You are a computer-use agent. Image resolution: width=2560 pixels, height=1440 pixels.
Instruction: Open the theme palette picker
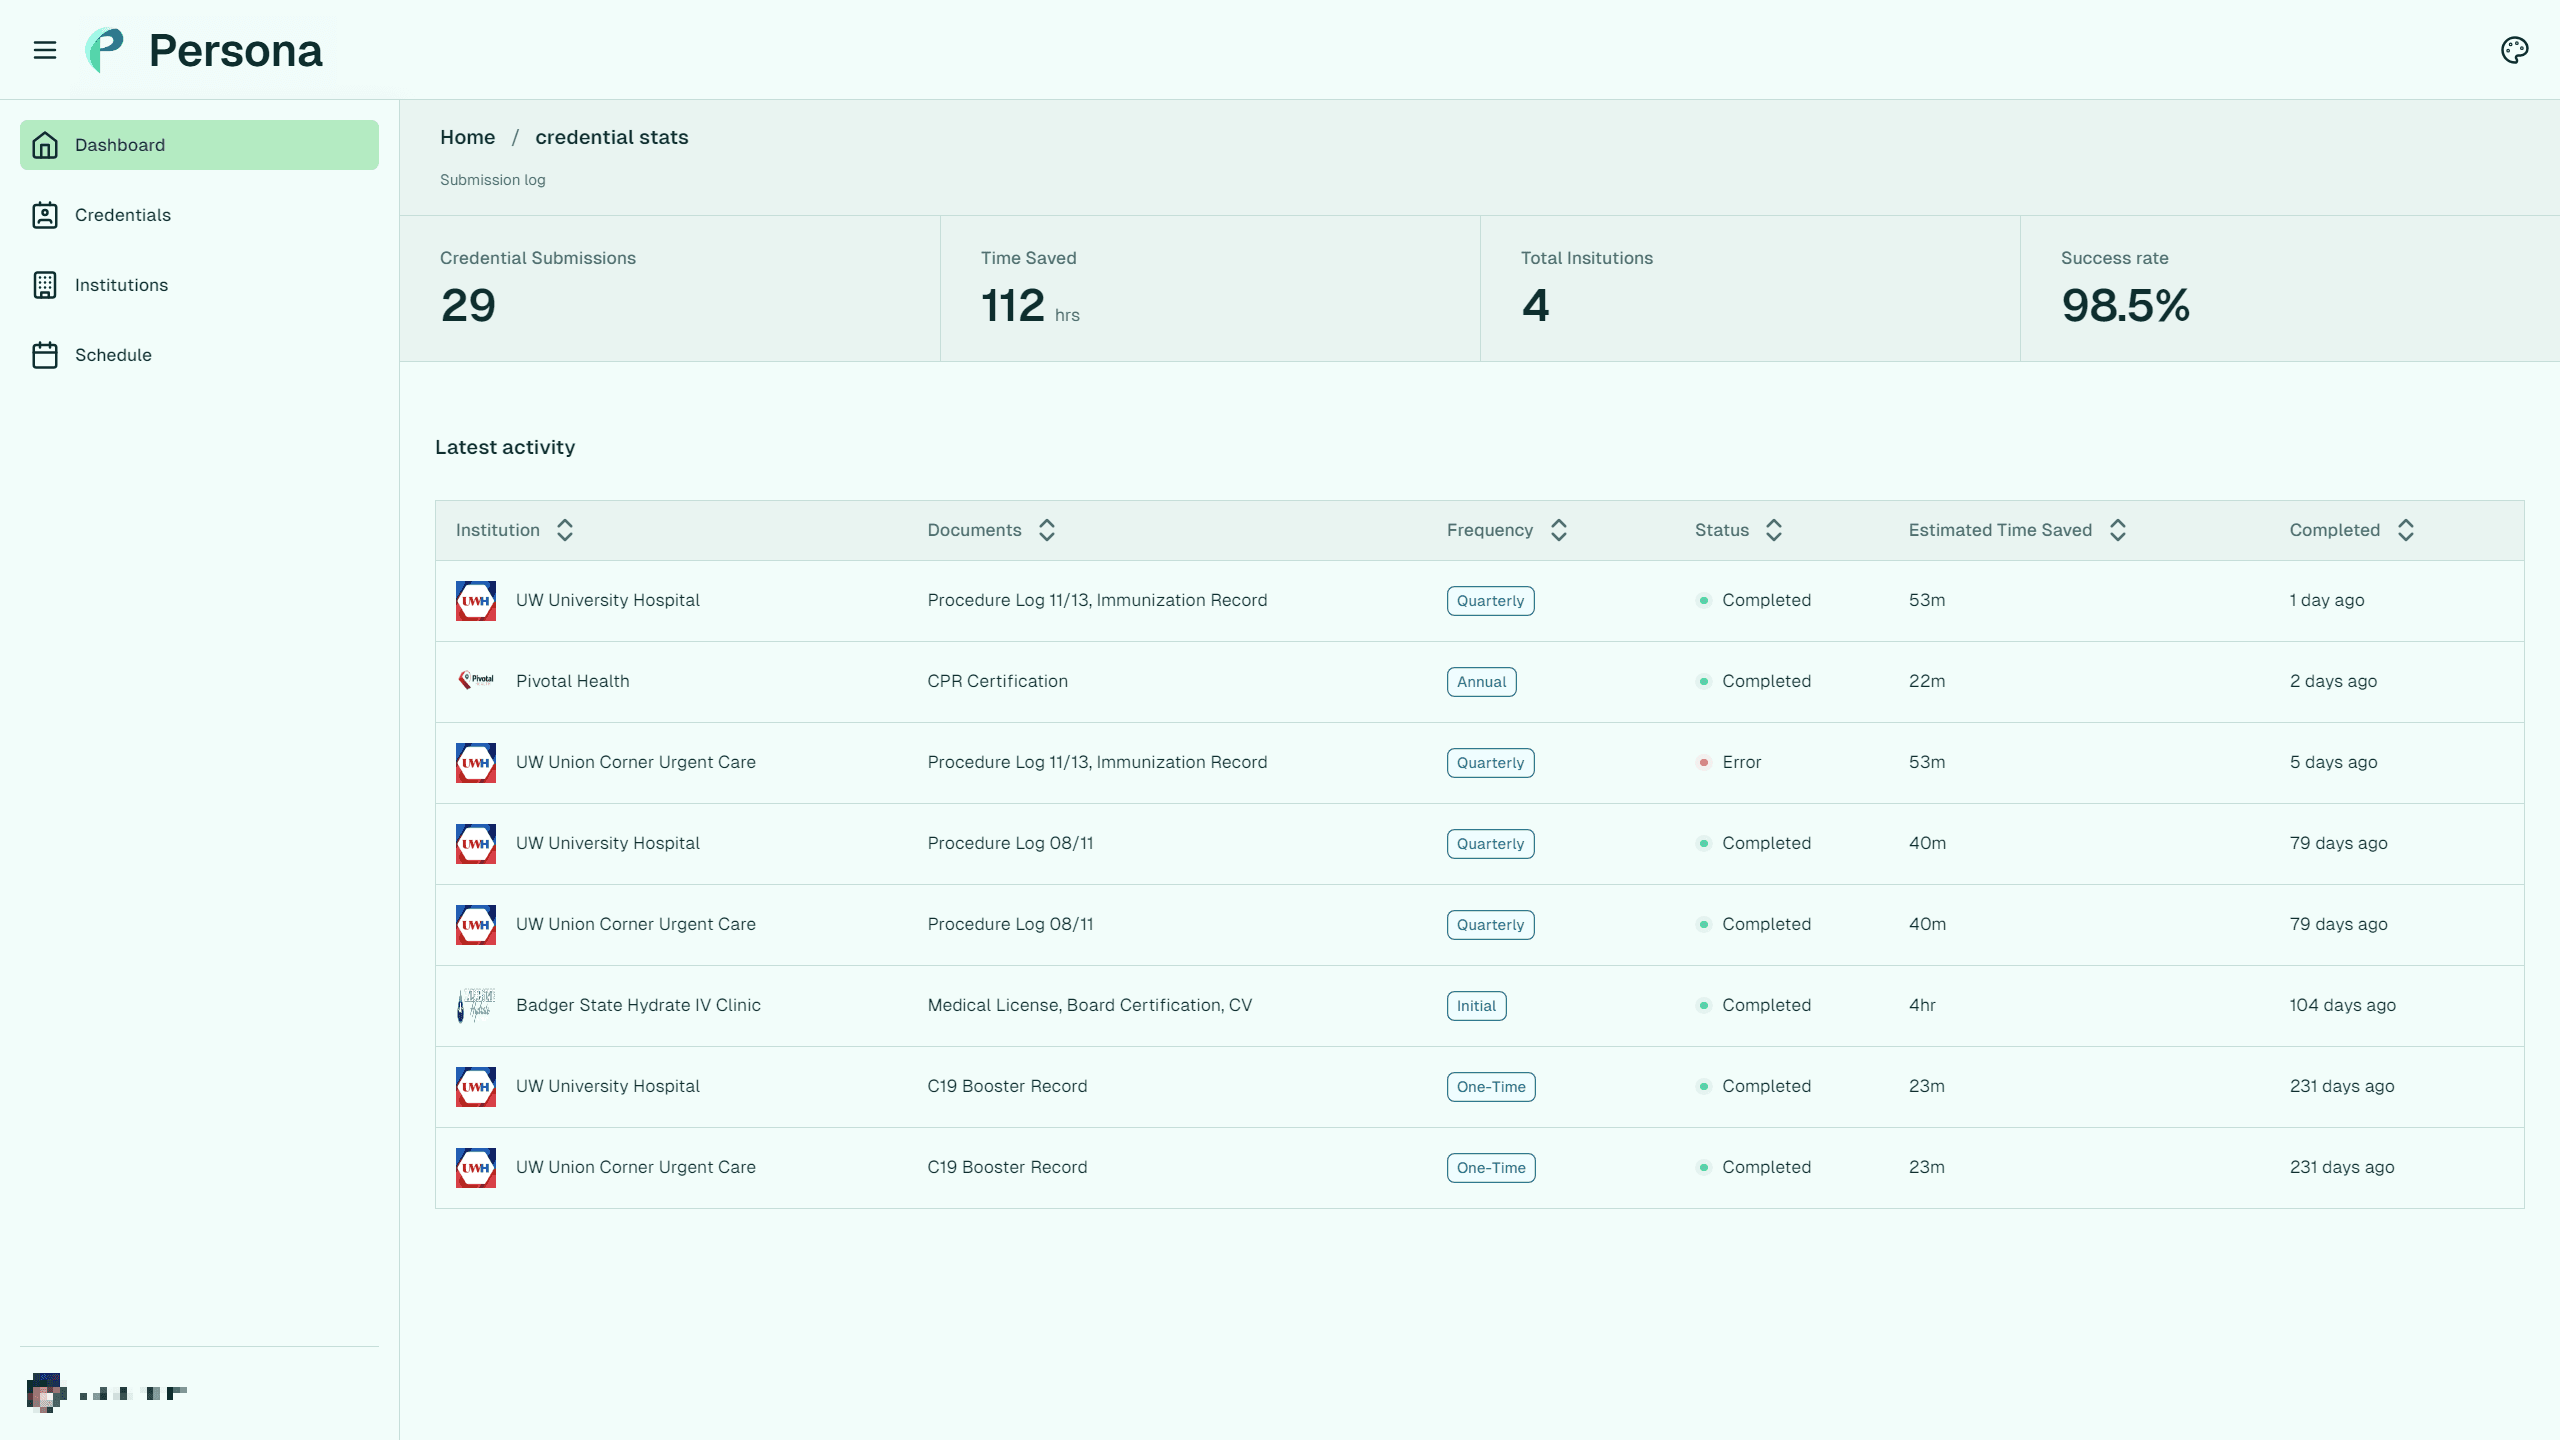(2514, 49)
